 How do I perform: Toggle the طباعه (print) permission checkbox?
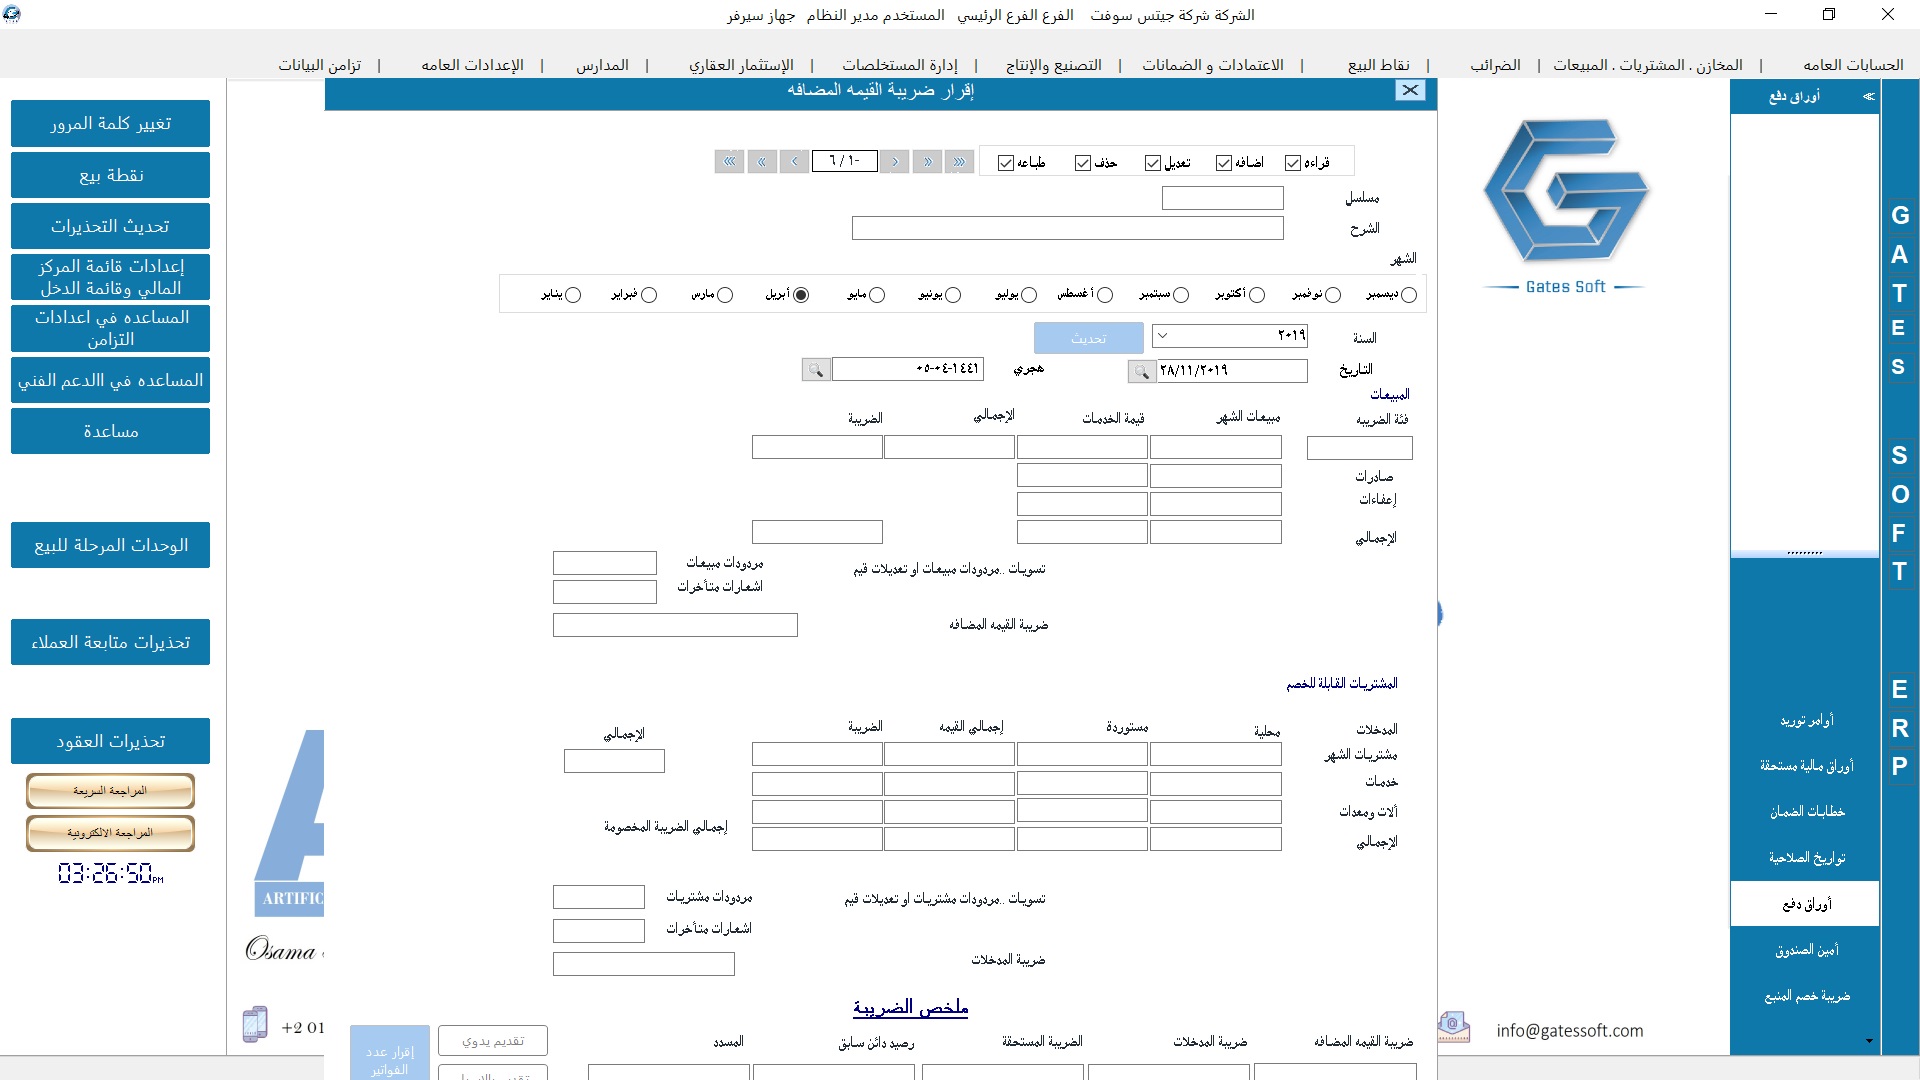1006,163
